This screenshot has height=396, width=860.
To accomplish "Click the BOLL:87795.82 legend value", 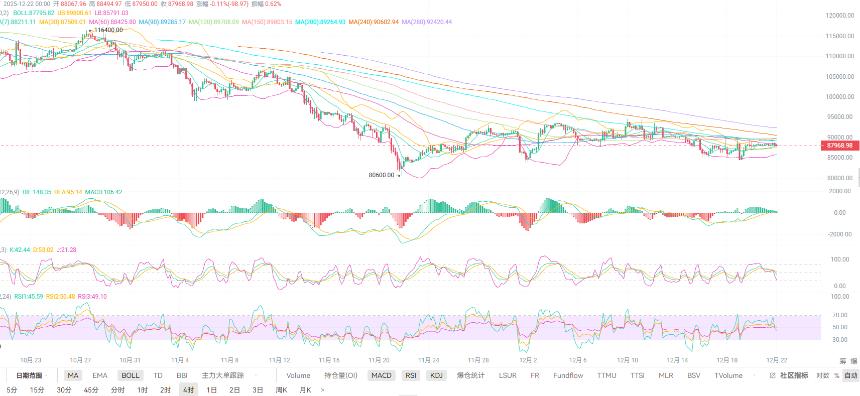I will click(33, 12).
